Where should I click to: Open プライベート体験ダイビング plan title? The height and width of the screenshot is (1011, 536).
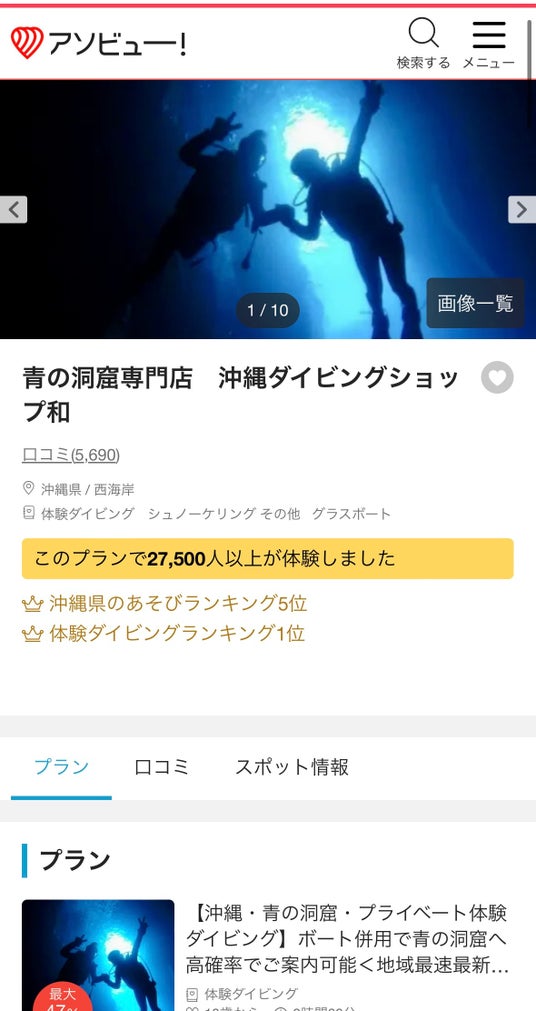pyautogui.click(x=347, y=939)
